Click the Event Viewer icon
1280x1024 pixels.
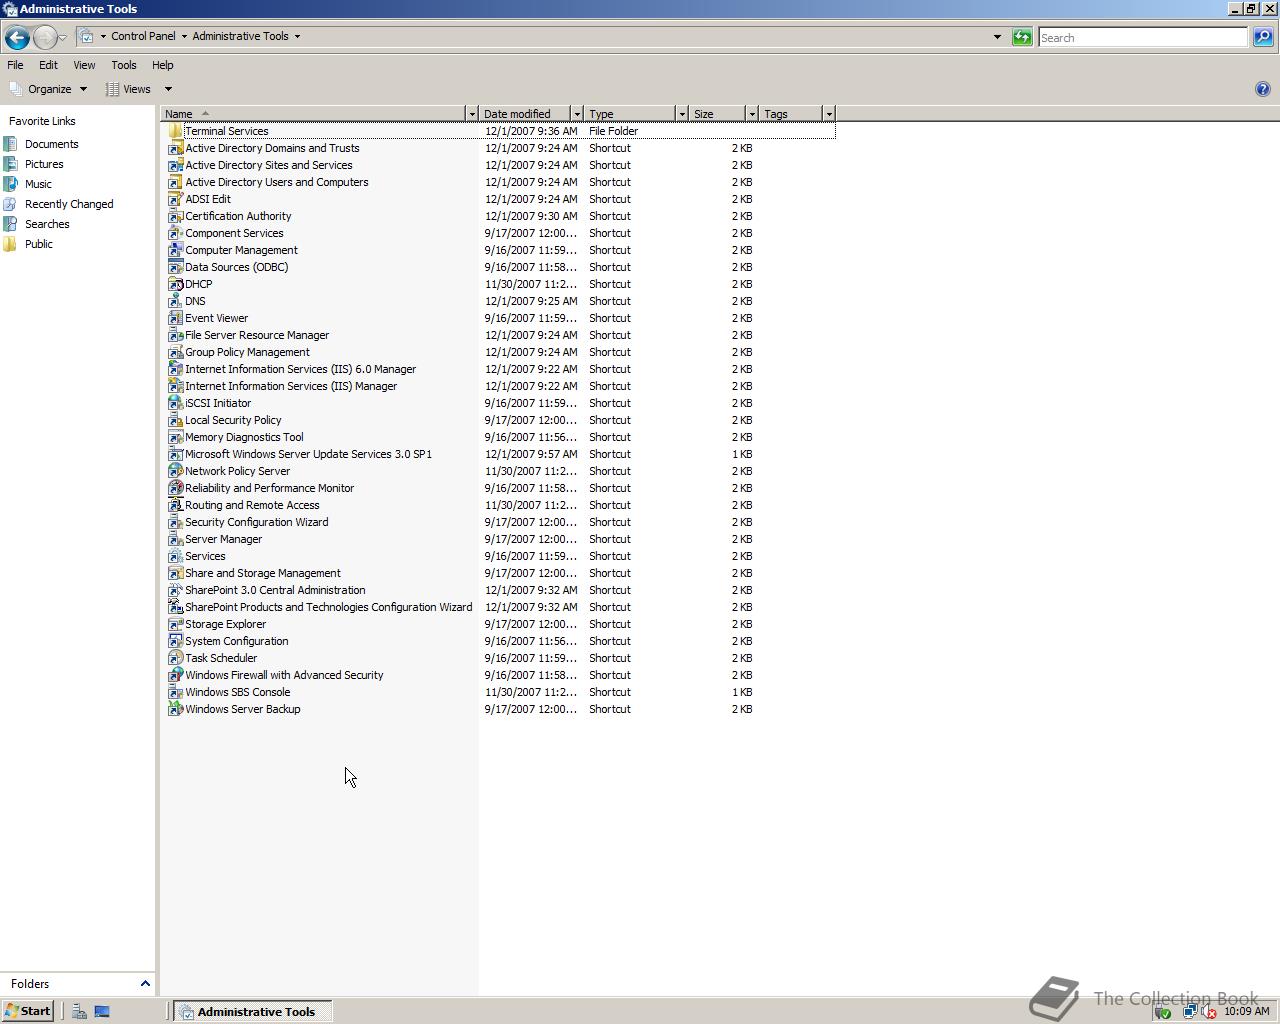175,318
